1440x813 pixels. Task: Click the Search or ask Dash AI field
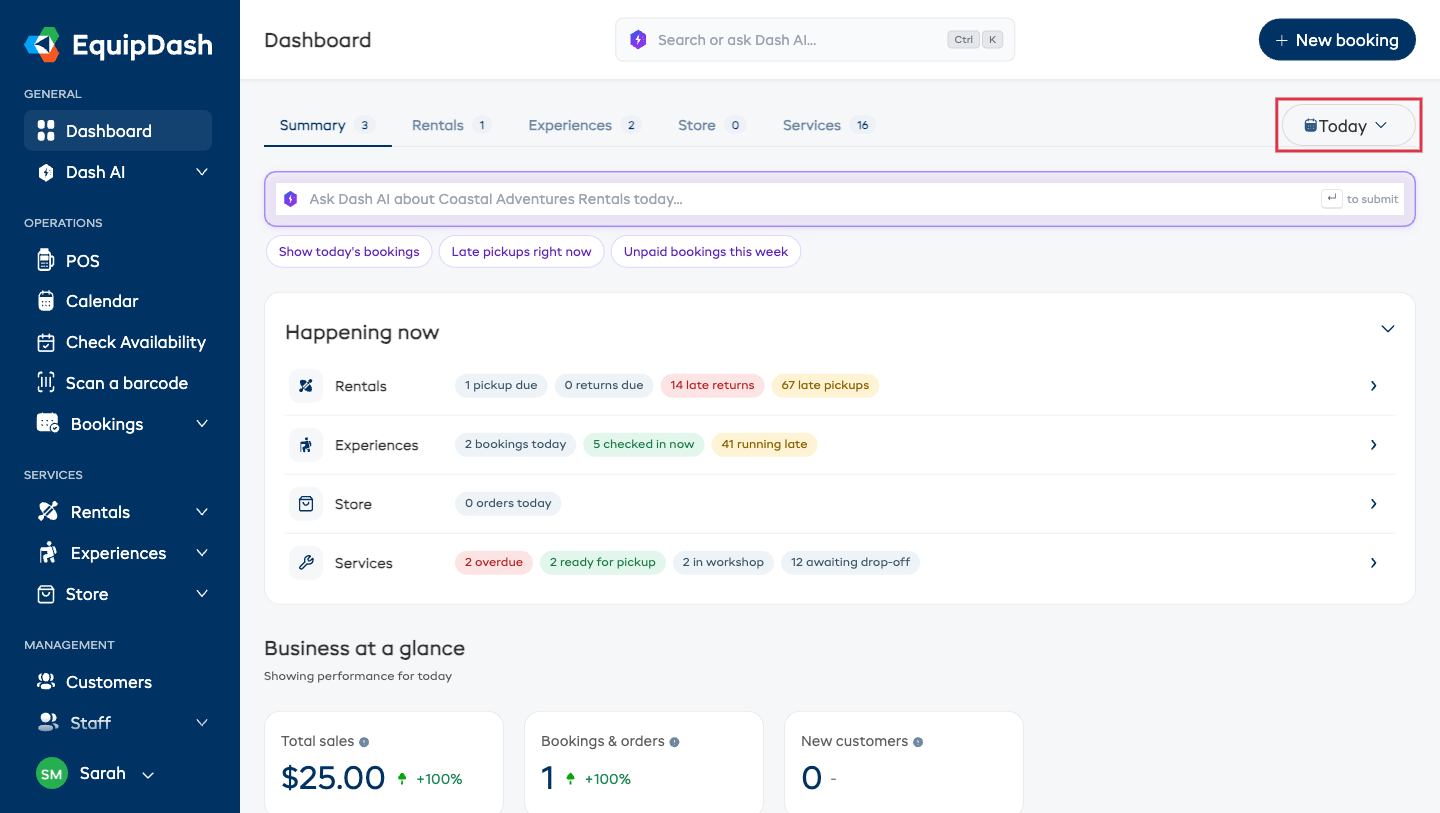(815, 40)
